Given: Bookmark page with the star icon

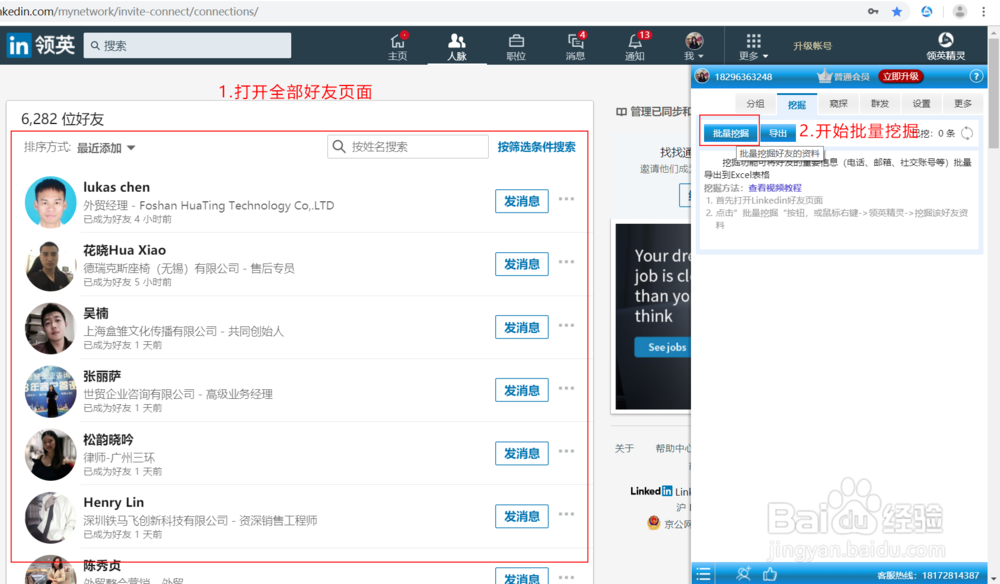Looking at the screenshot, I should pos(897,11).
